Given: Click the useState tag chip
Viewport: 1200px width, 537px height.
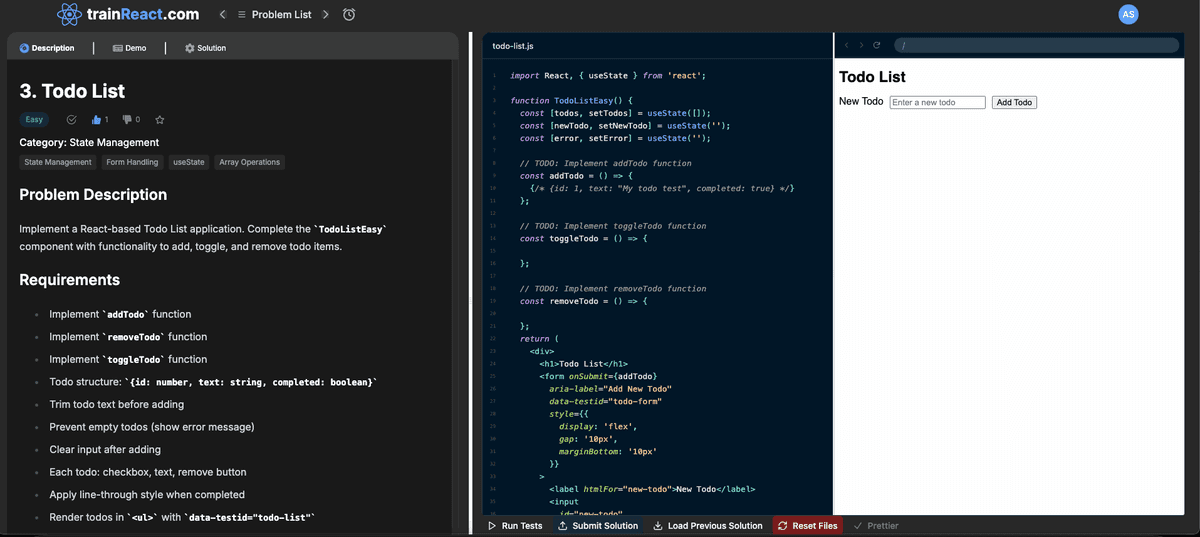Looking at the screenshot, I should click(189, 162).
